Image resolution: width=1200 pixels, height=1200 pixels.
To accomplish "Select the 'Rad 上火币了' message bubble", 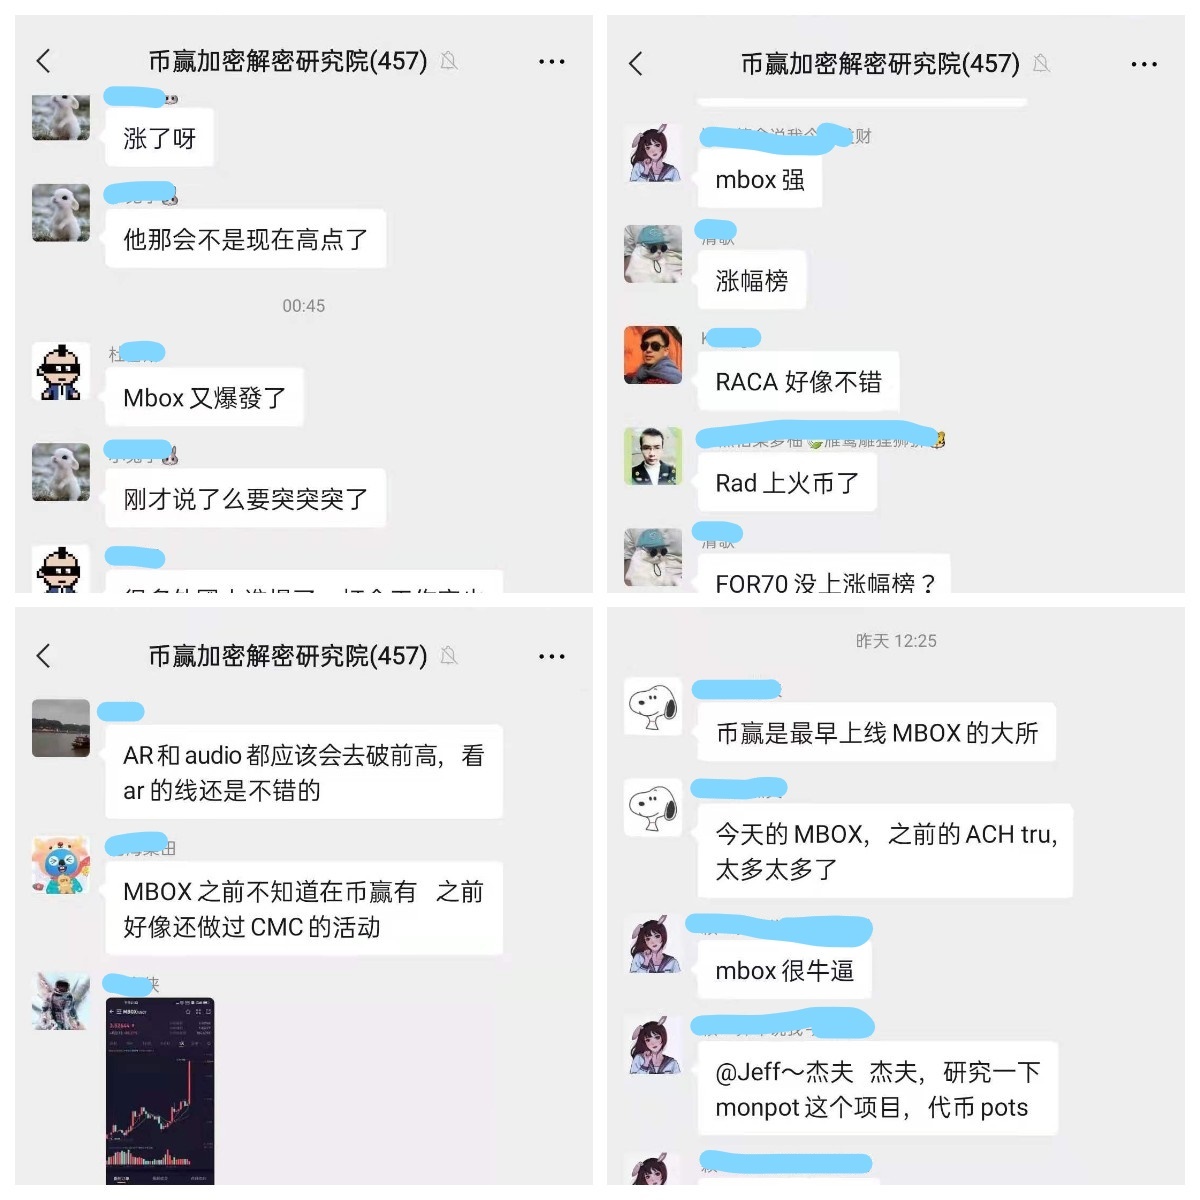I will (x=787, y=483).
